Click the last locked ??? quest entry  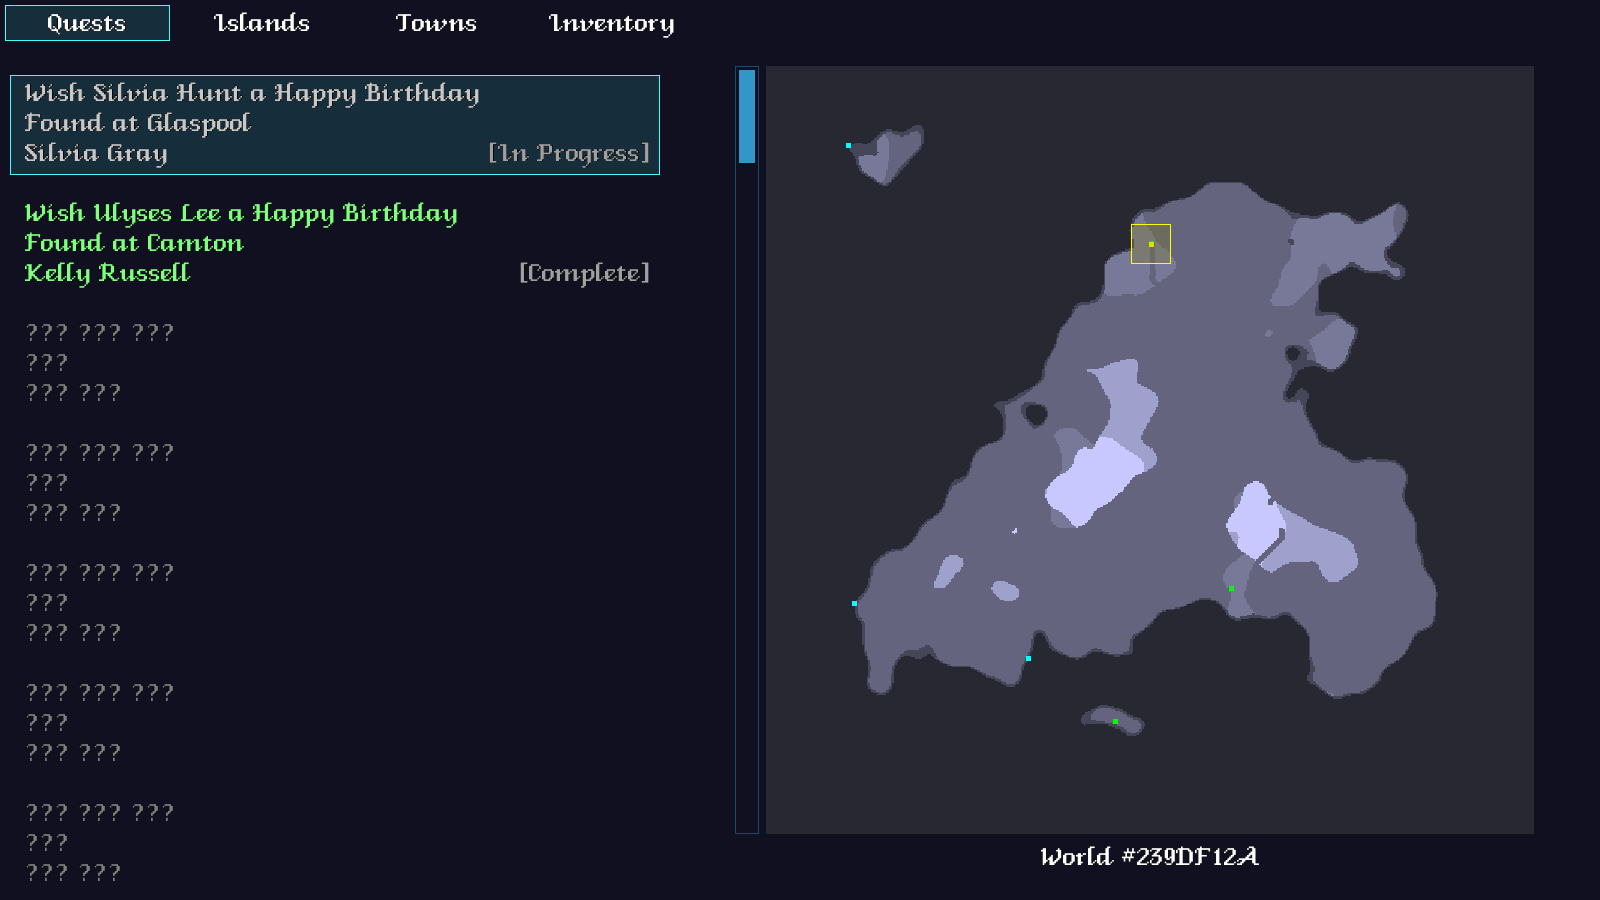coord(100,842)
